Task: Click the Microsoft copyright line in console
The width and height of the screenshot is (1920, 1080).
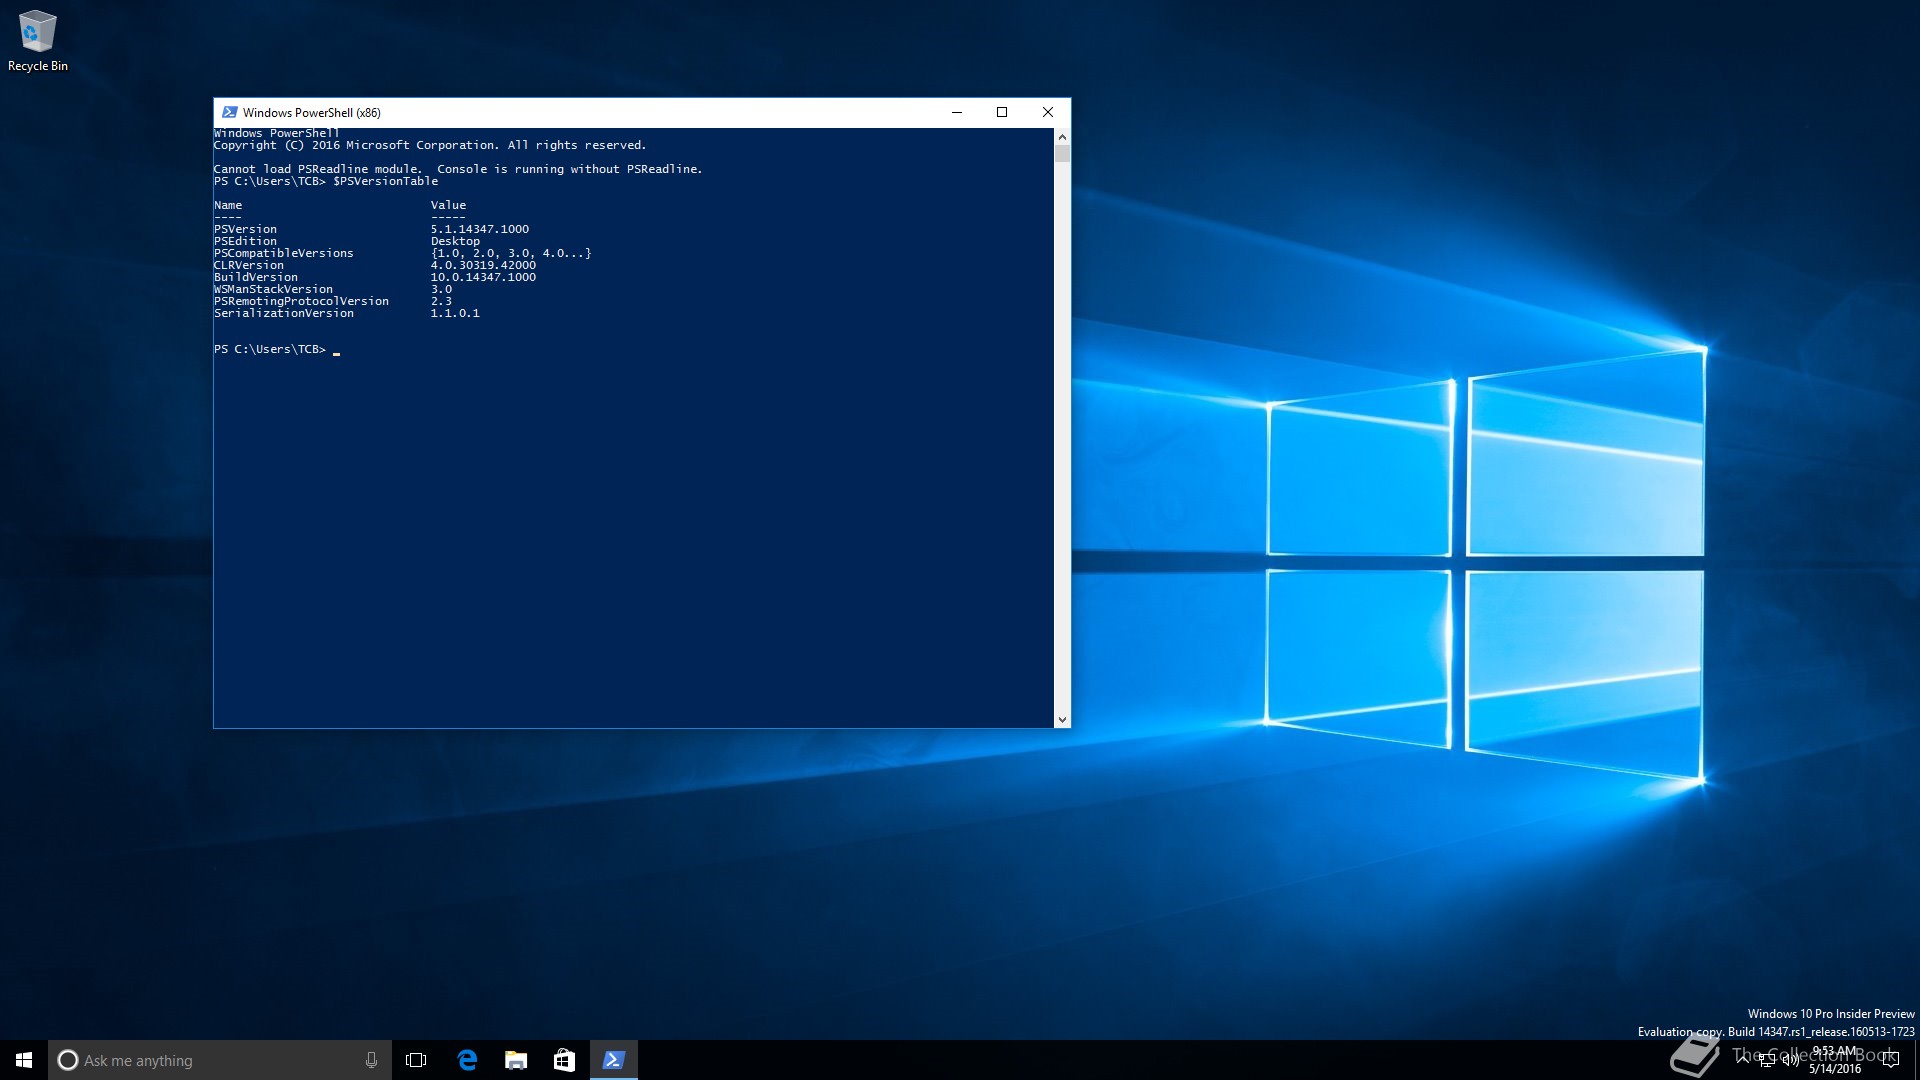Action: pyautogui.click(x=430, y=145)
